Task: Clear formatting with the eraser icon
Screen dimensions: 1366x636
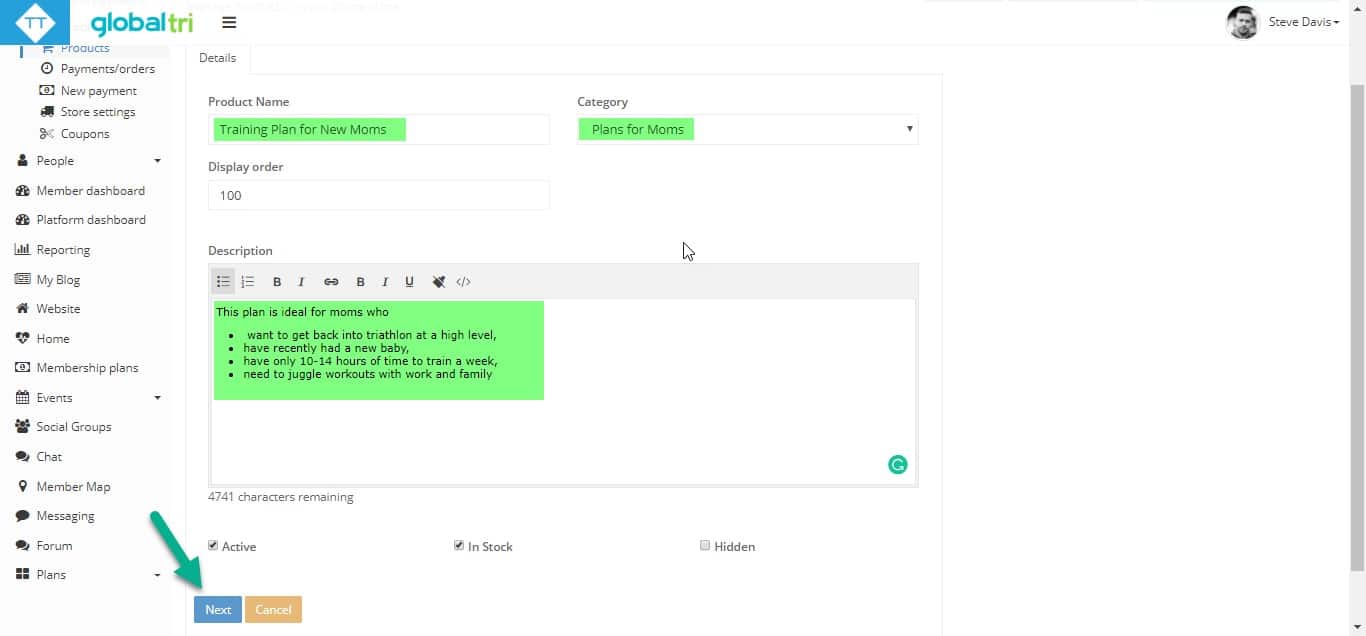Action: pyautogui.click(x=438, y=282)
